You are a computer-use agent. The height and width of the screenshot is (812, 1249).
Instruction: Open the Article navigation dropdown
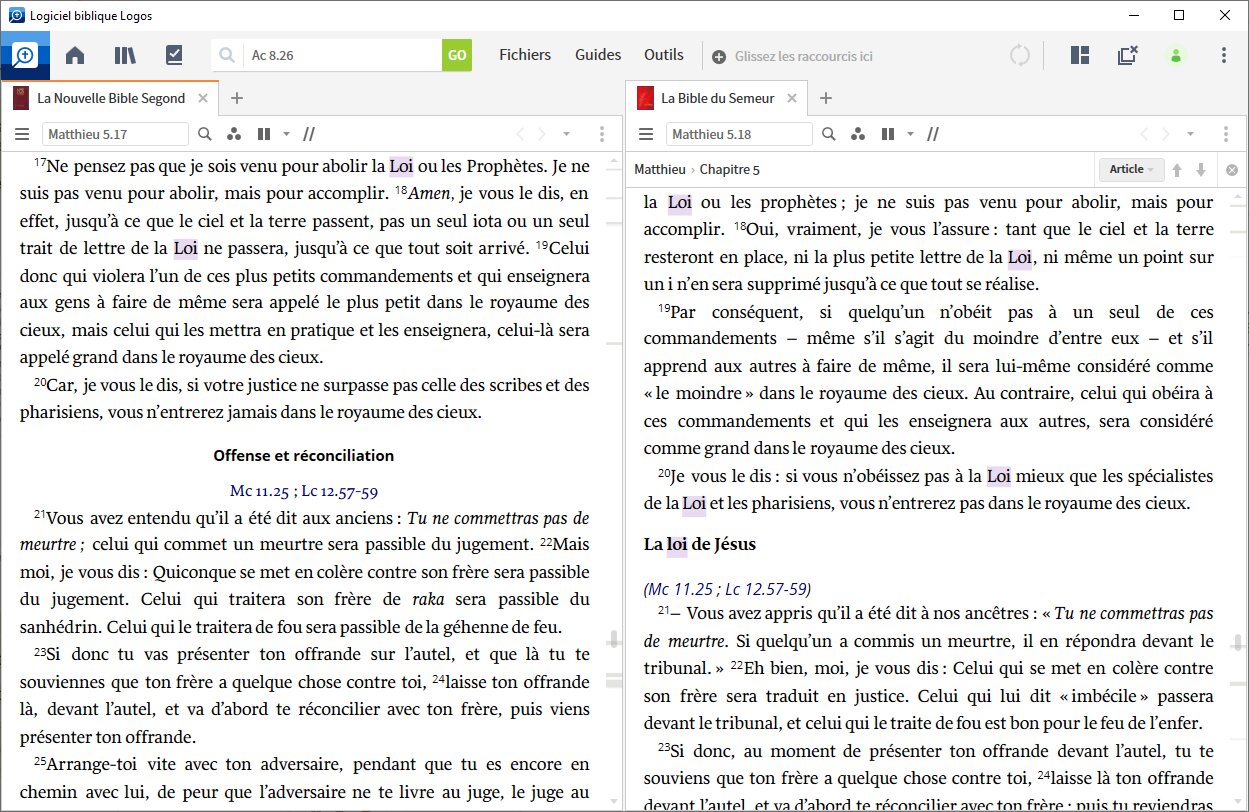1132,169
